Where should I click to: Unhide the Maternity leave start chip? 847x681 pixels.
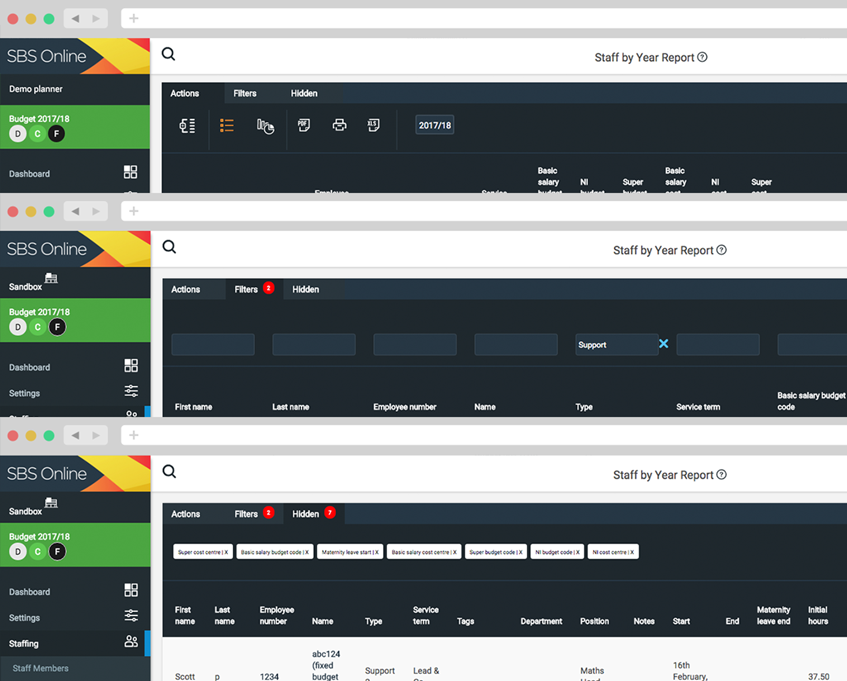350,552
